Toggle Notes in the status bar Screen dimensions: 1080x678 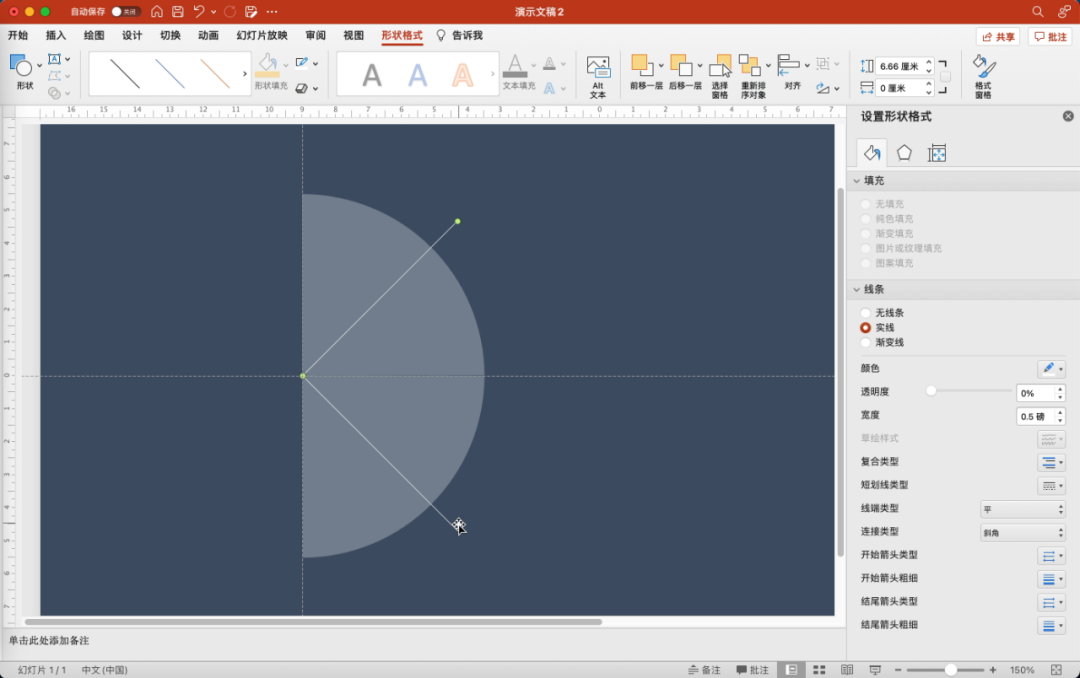704,670
